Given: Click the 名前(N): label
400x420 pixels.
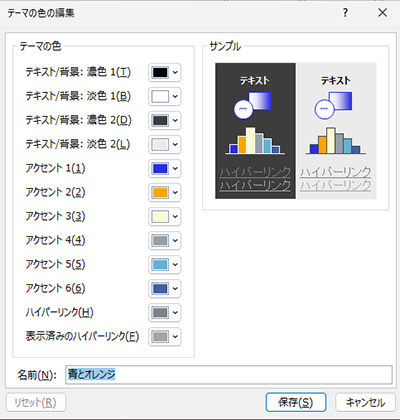Looking at the screenshot, I should [x=37, y=375].
